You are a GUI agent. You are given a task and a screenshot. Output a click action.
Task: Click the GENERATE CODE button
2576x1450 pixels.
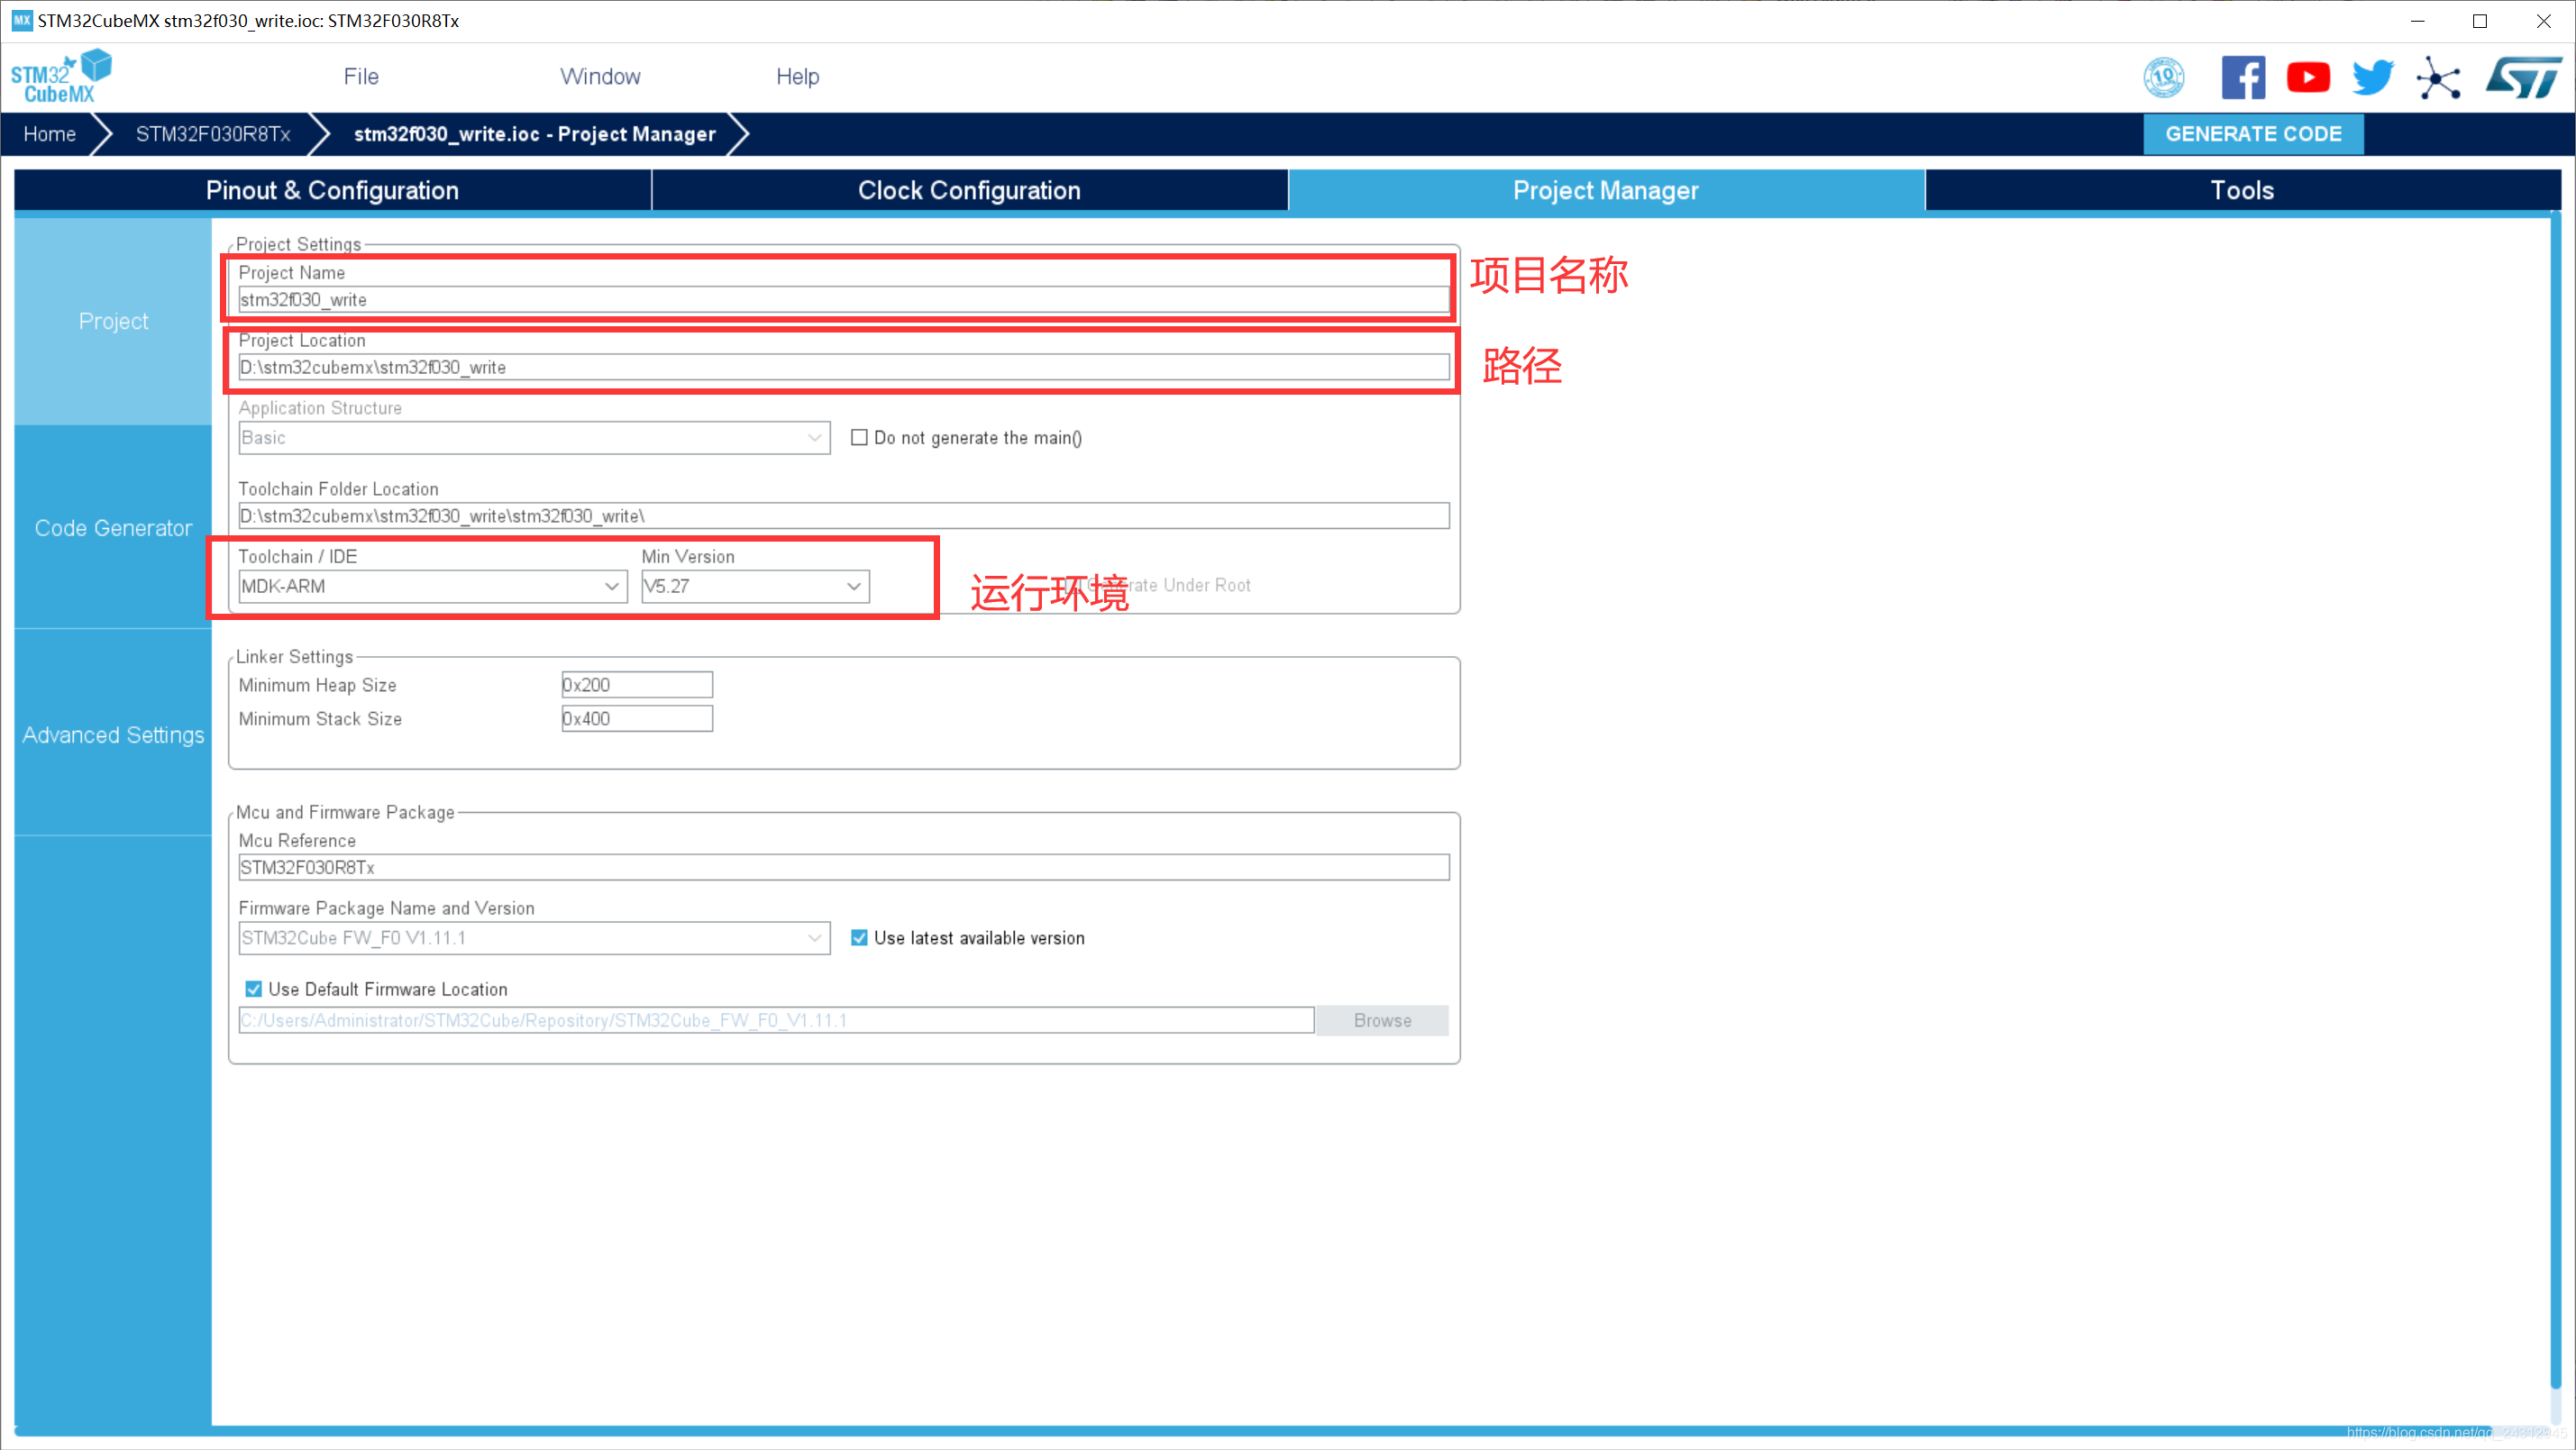(2254, 132)
